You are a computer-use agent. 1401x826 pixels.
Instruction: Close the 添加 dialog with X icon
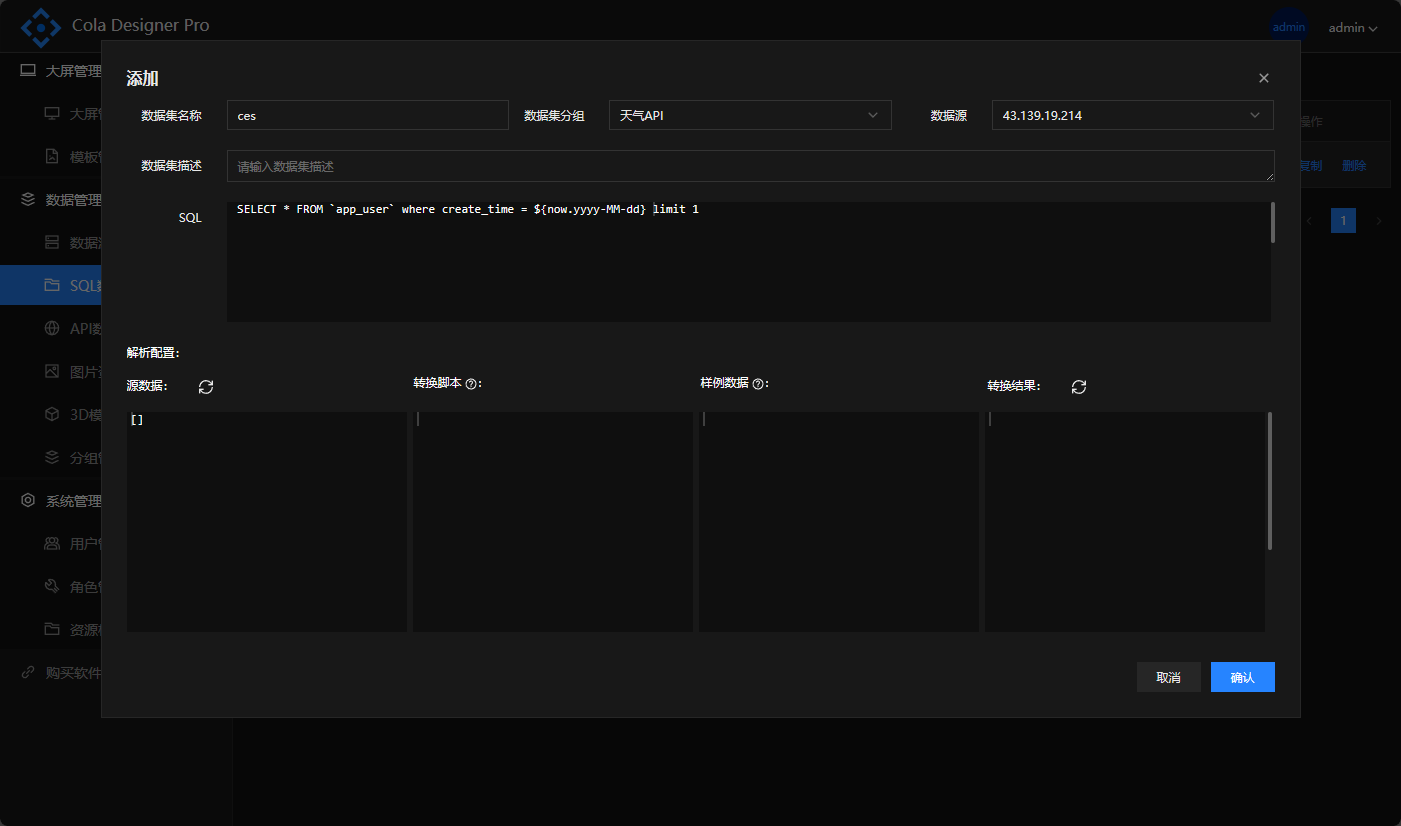coord(1264,78)
